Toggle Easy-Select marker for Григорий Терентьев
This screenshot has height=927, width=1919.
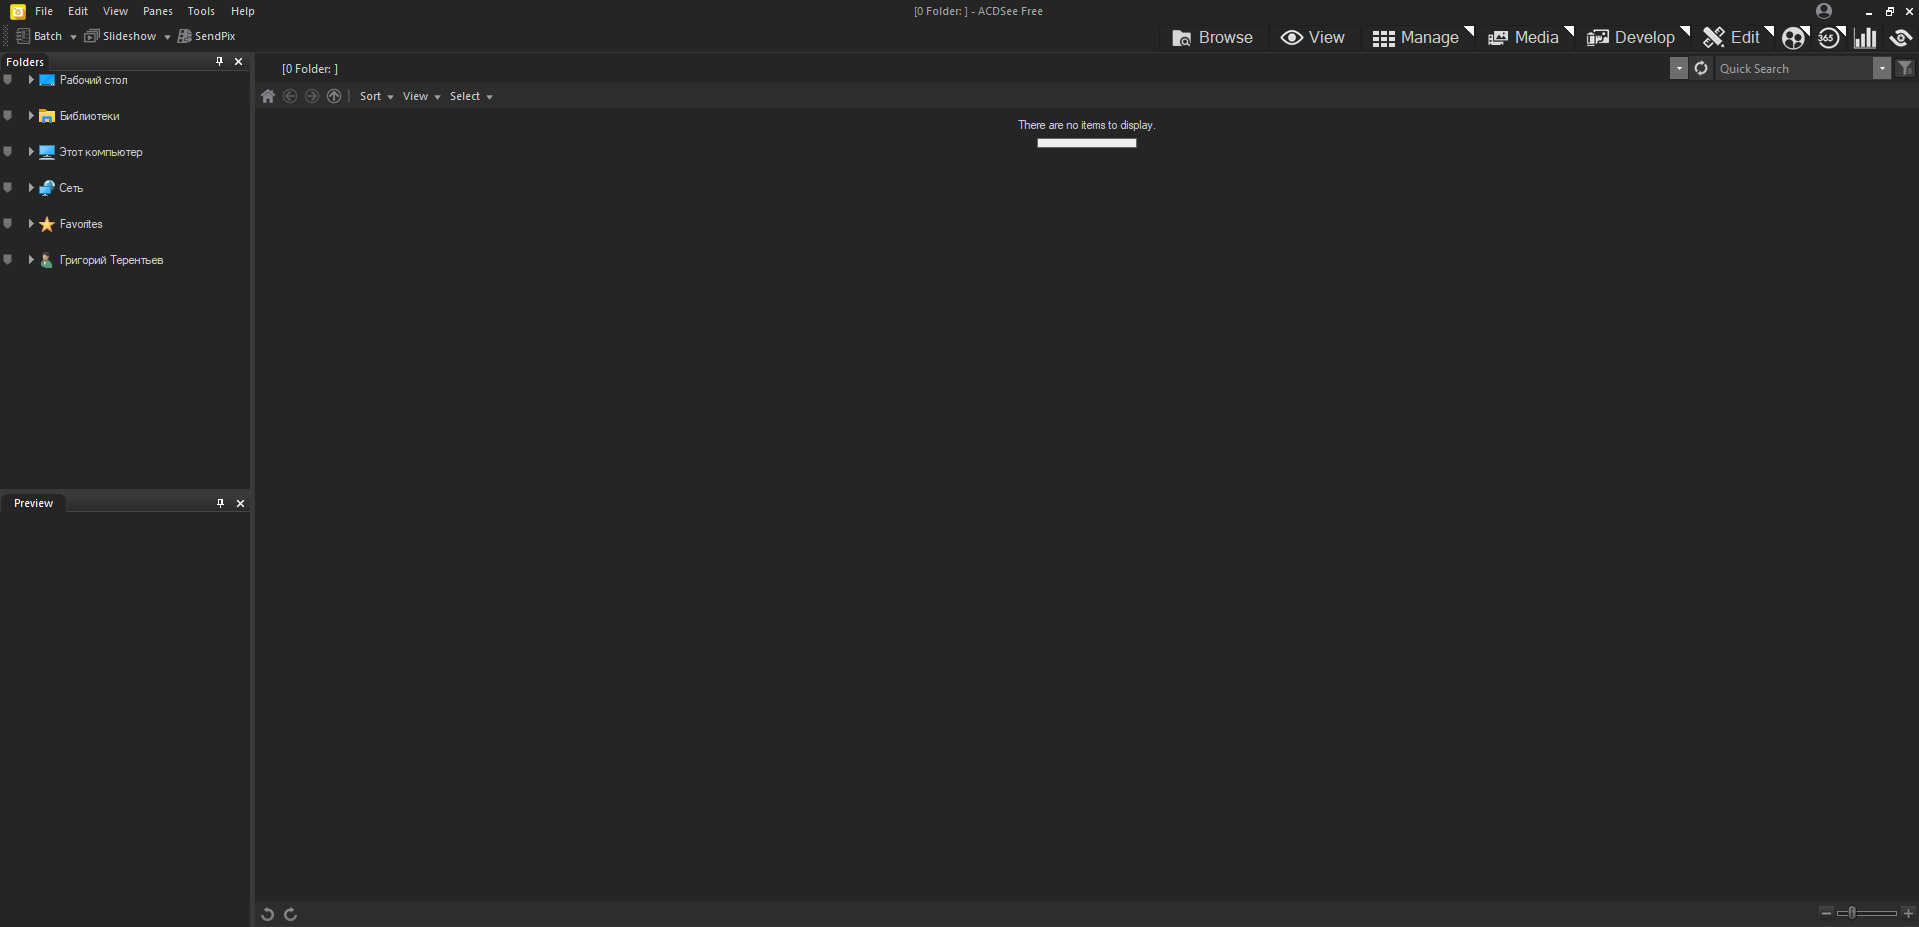8,260
